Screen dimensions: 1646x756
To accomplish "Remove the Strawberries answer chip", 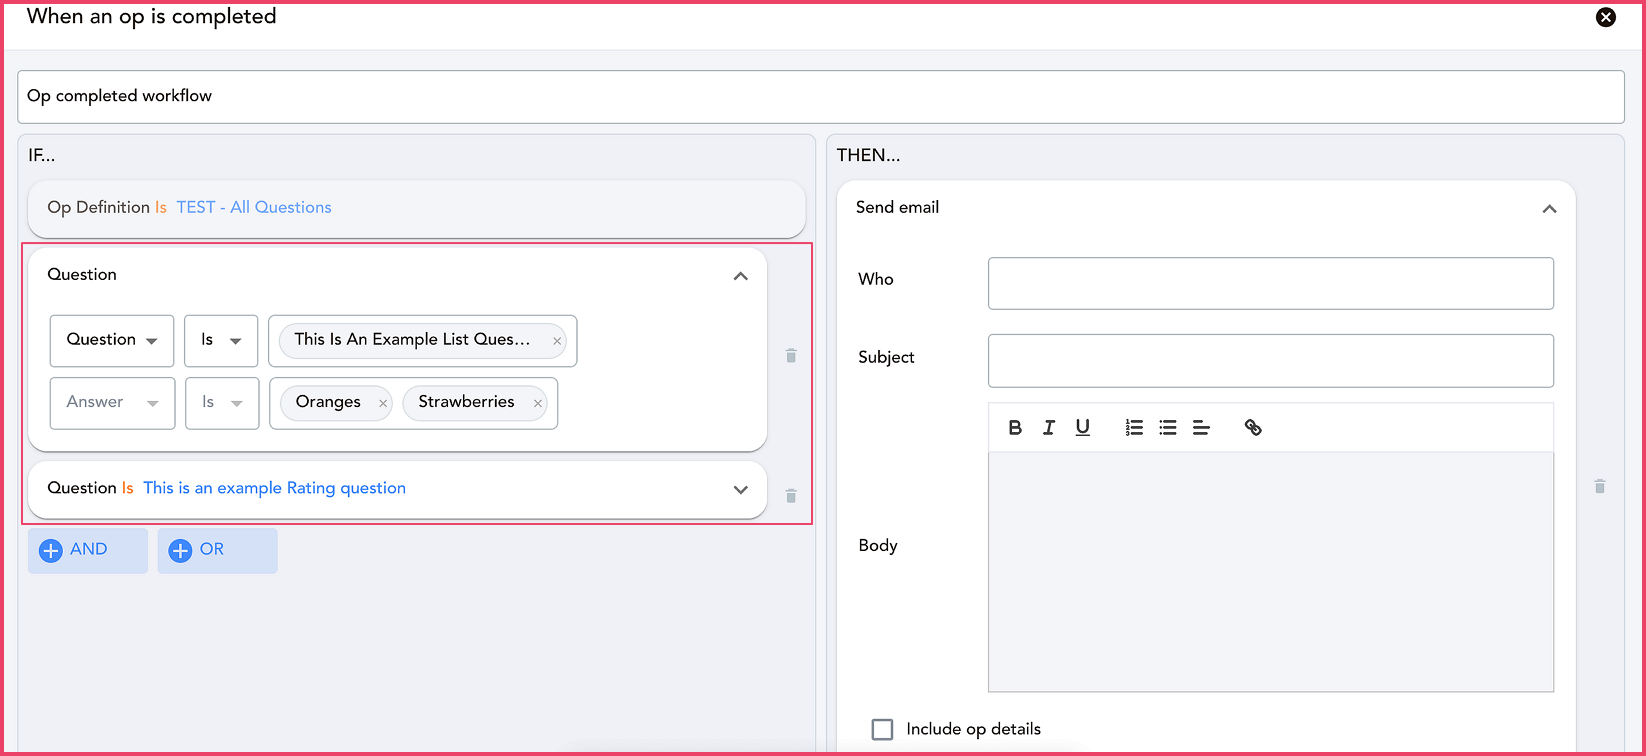I will (x=538, y=404).
